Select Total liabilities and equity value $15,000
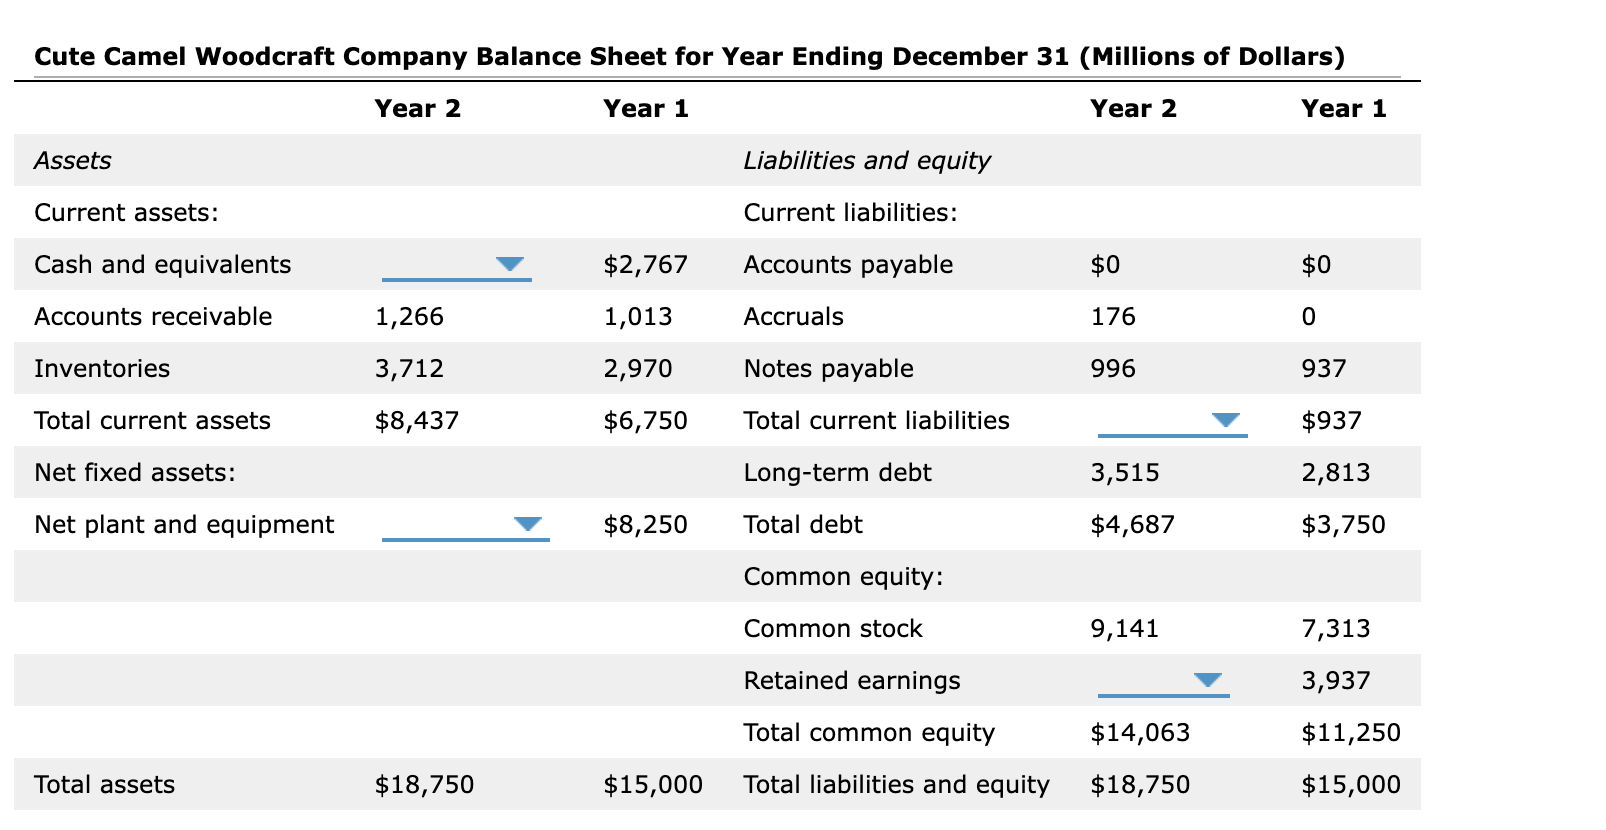The image size is (1606, 830). click(1352, 785)
